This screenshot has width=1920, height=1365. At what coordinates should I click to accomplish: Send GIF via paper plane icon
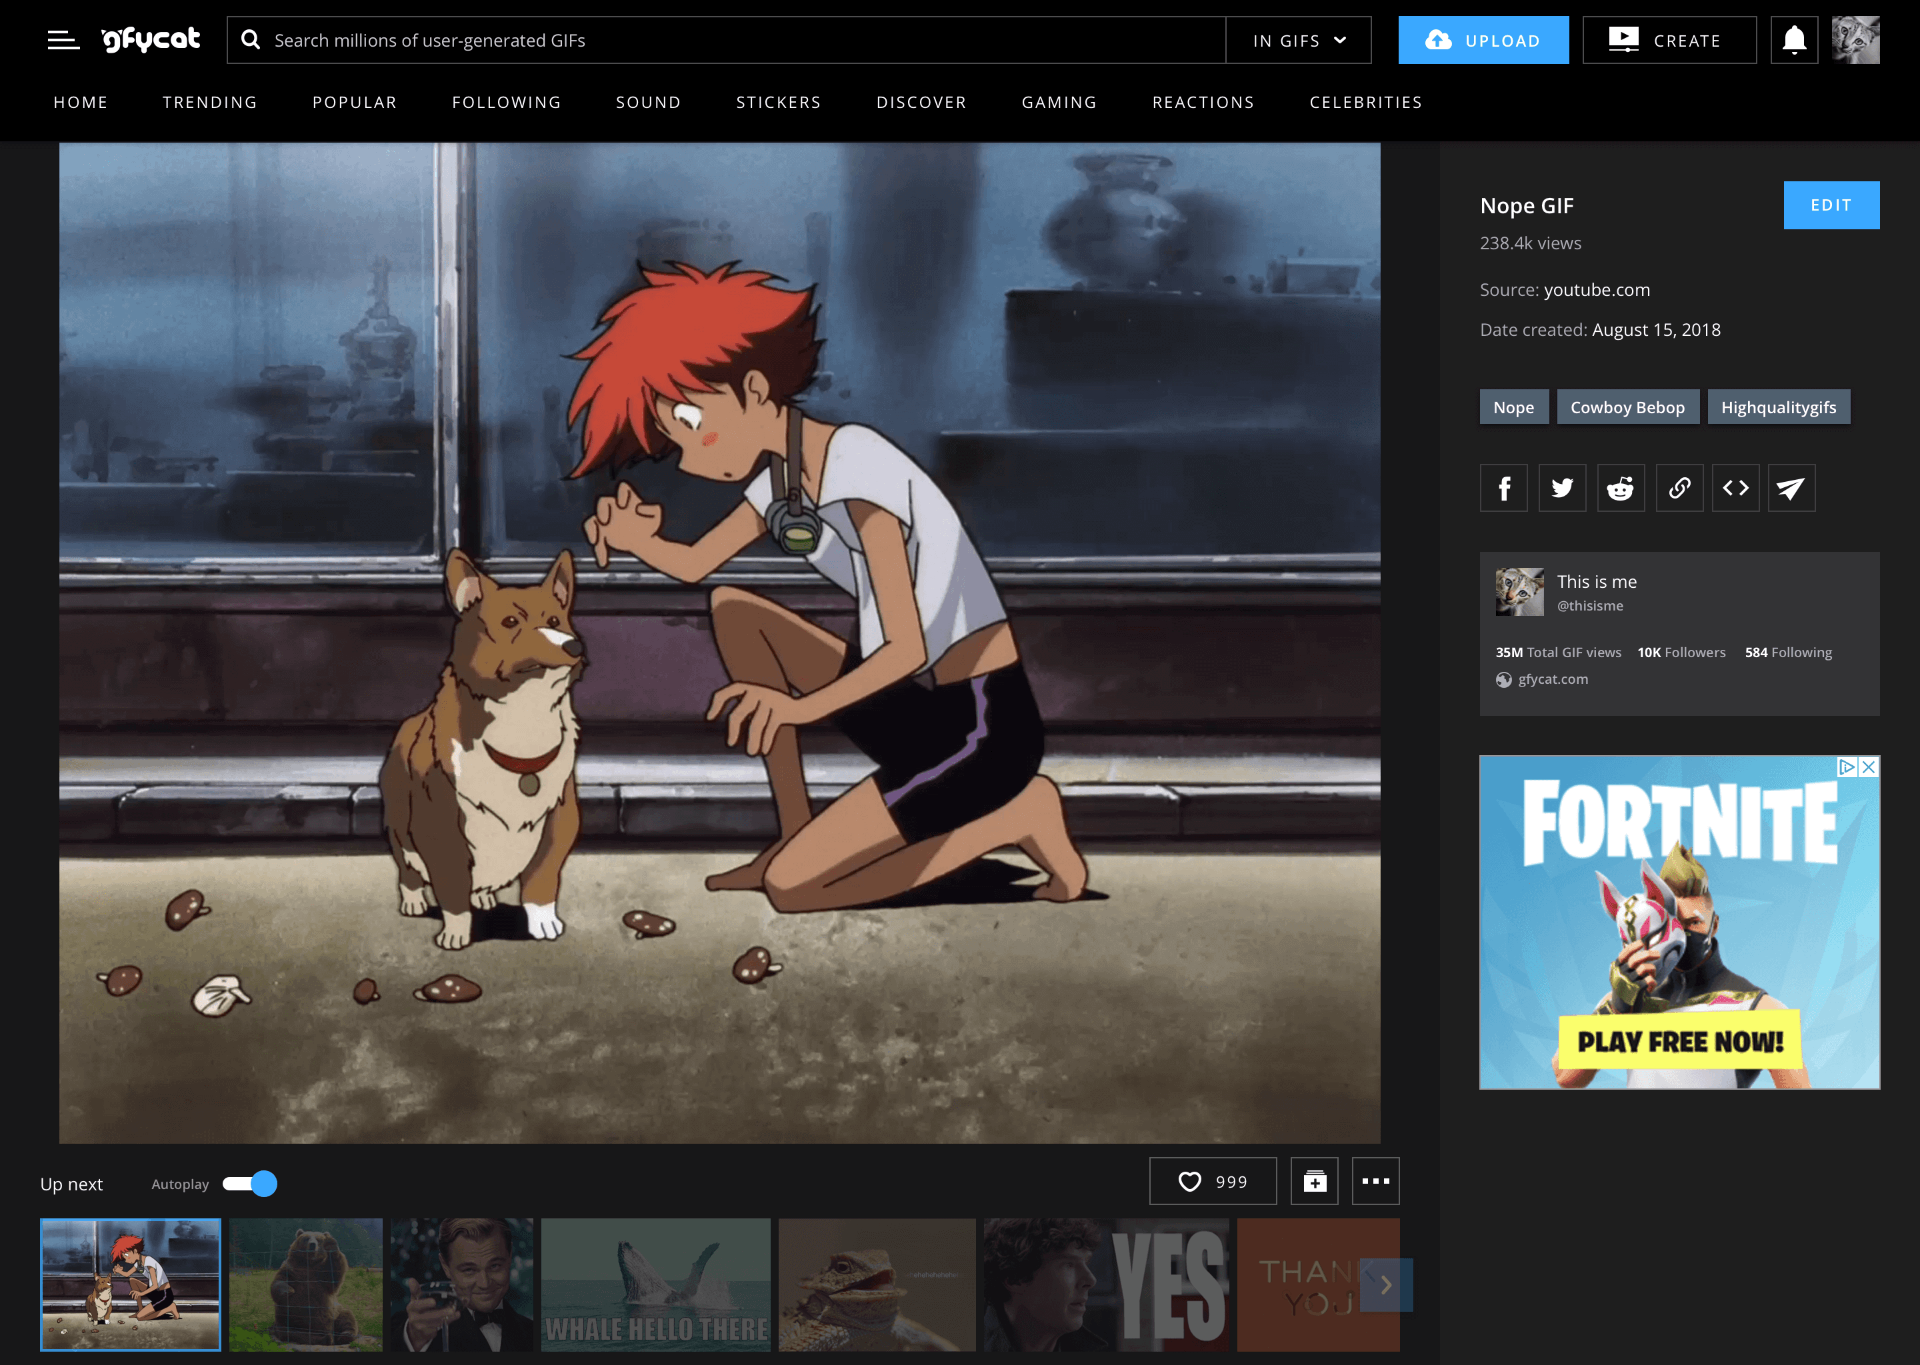coord(1791,488)
